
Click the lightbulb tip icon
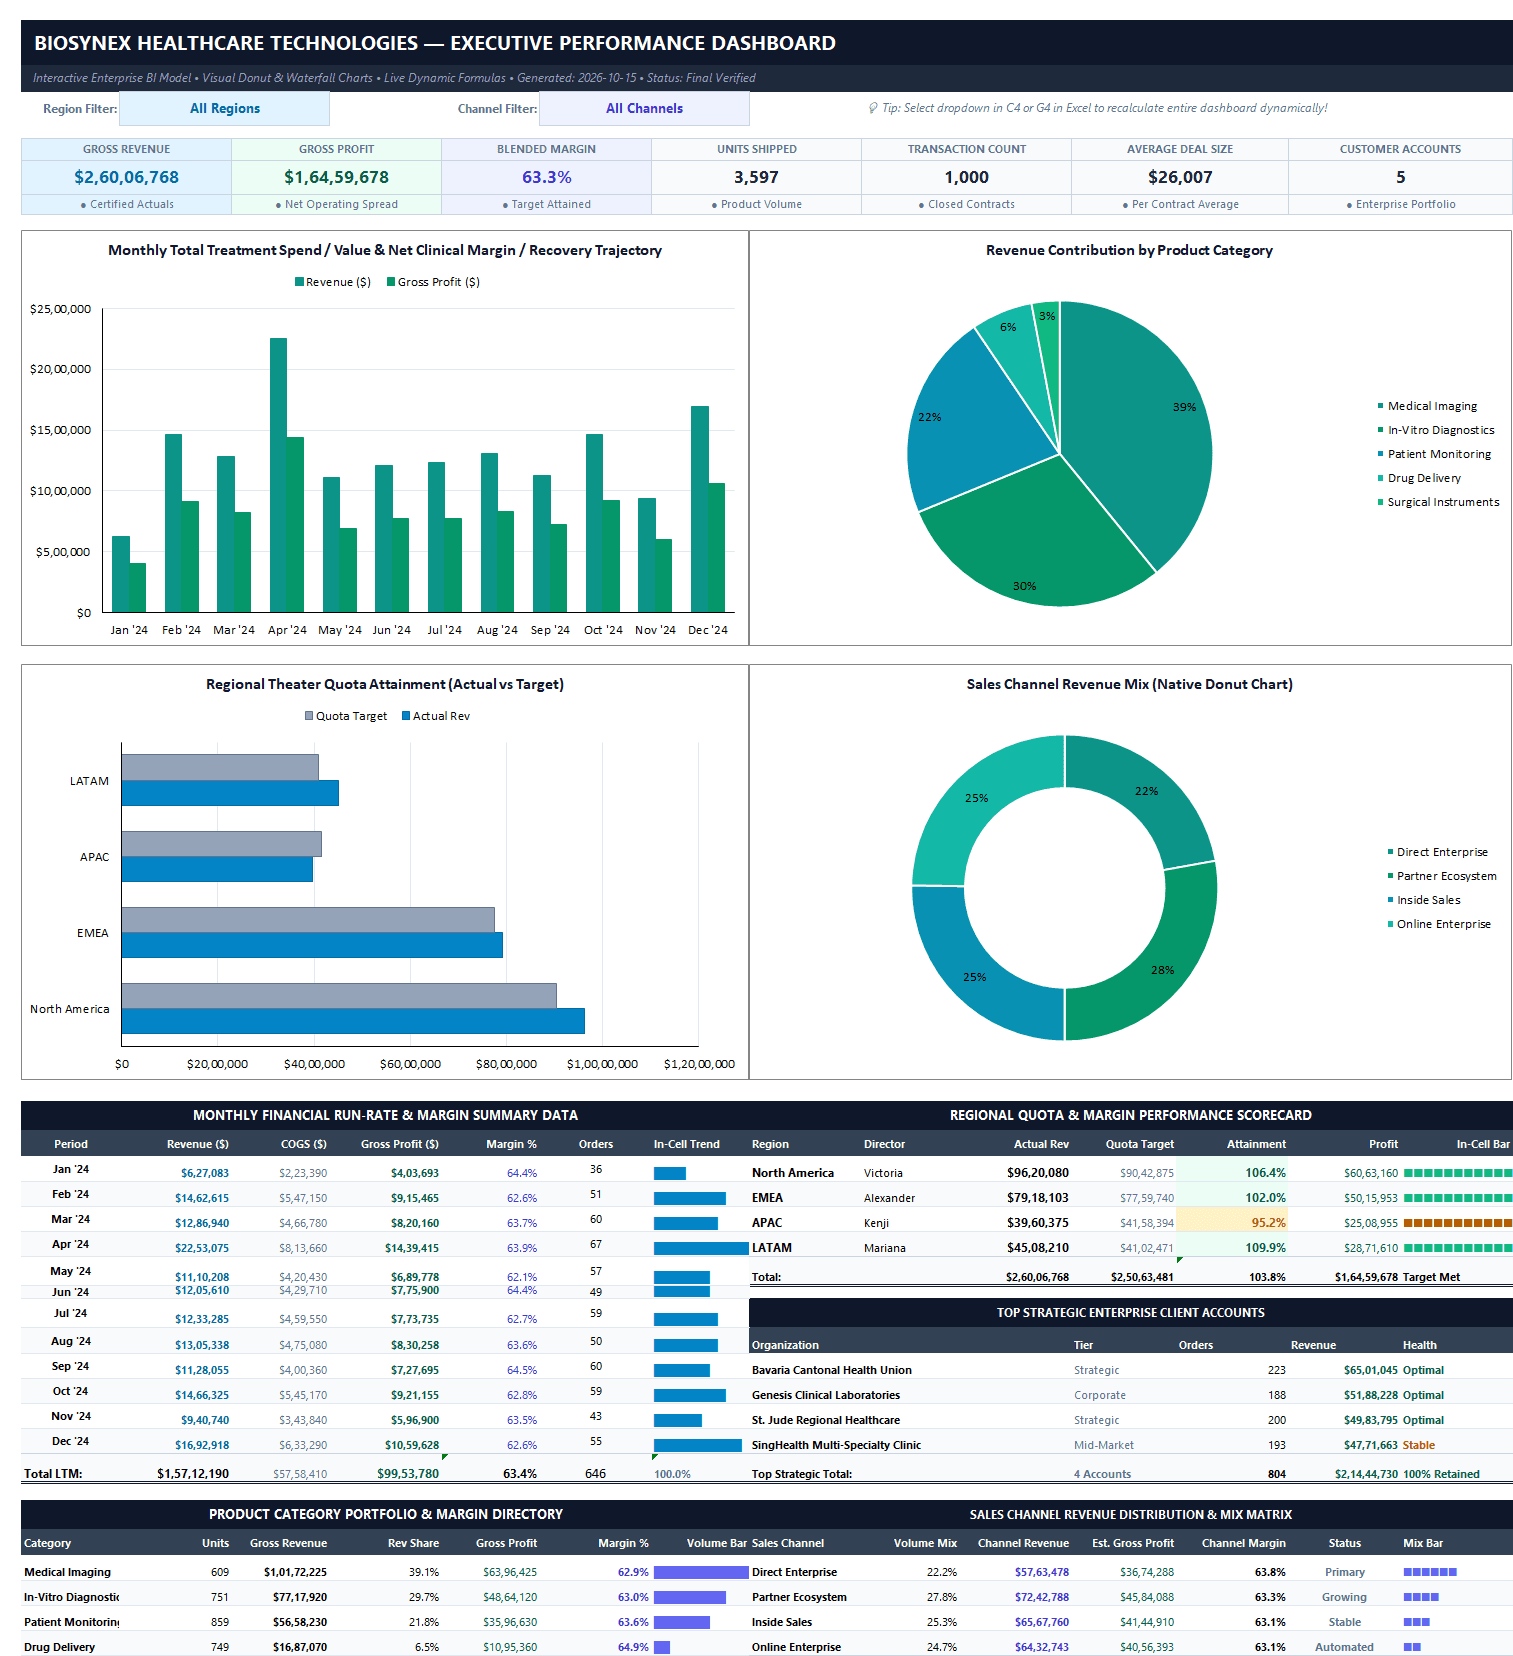coord(873,108)
